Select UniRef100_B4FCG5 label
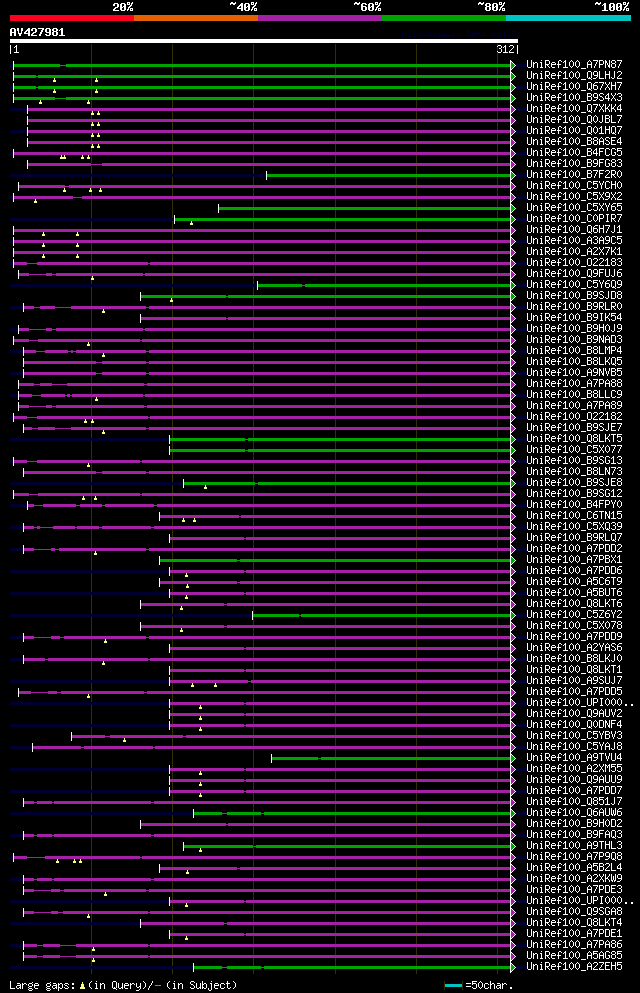 click(x=574, y=153)
